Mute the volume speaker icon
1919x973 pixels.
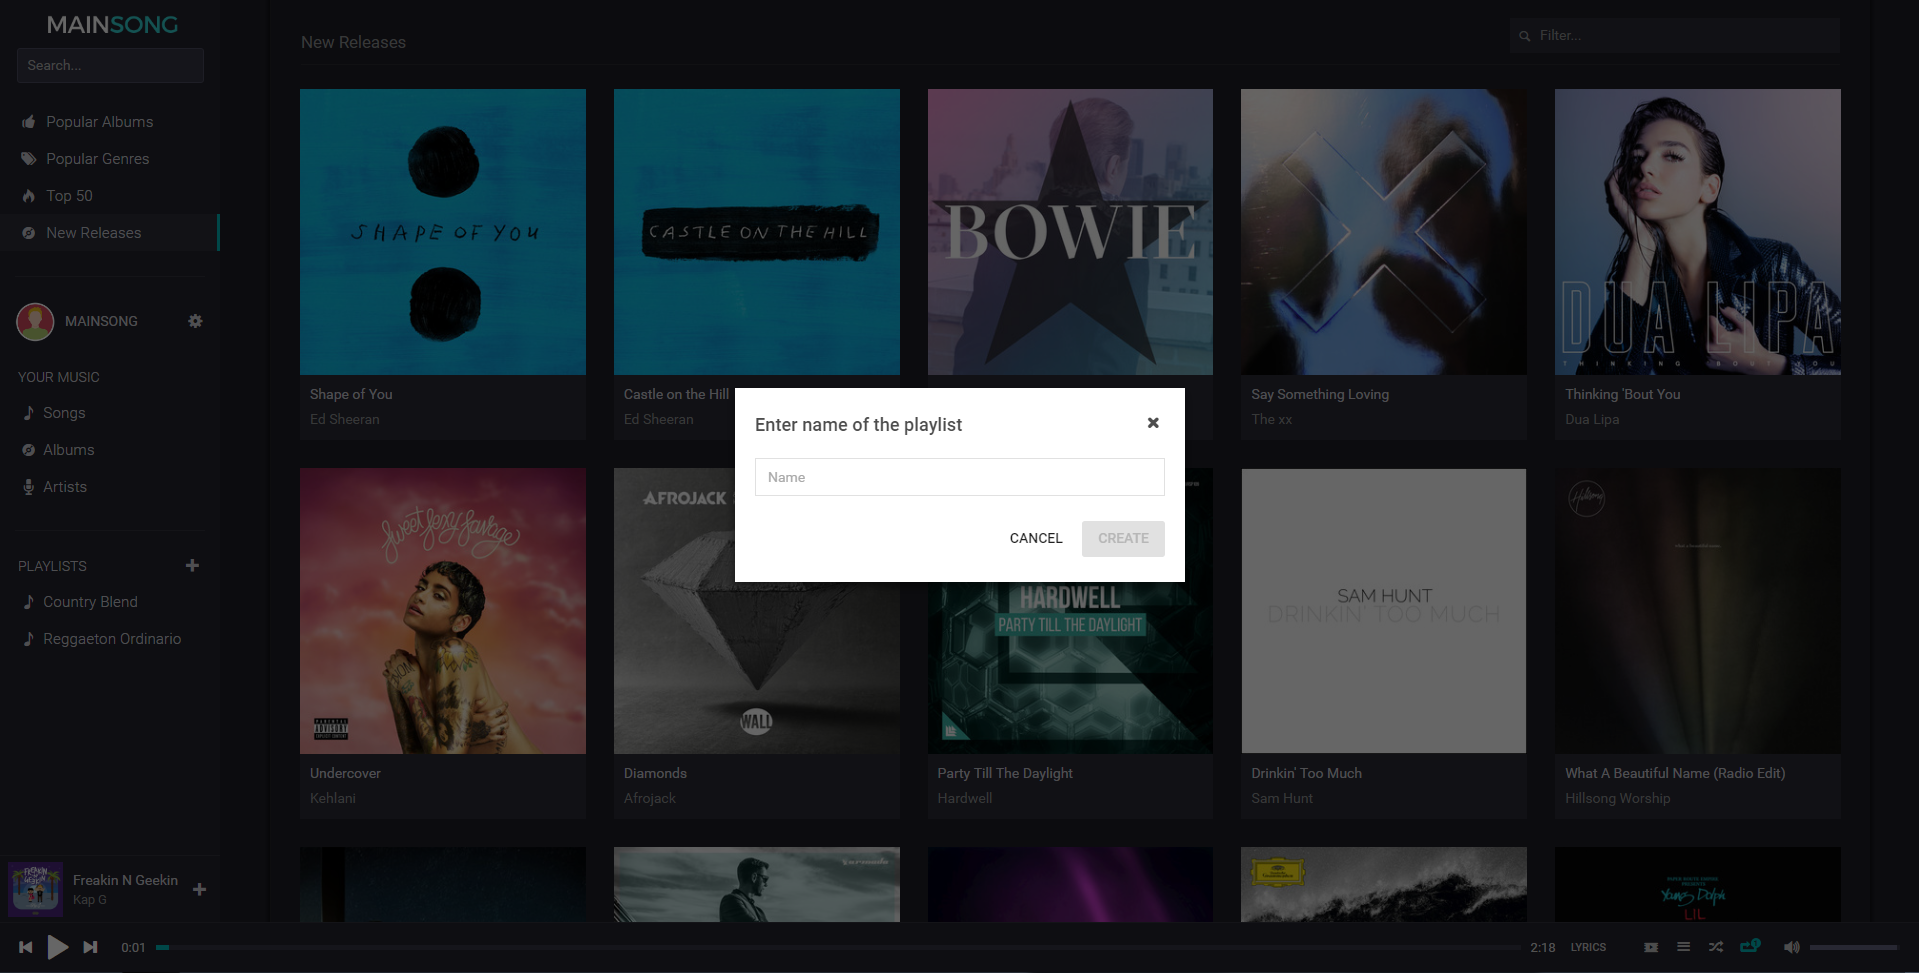(x=1791, y=947)
